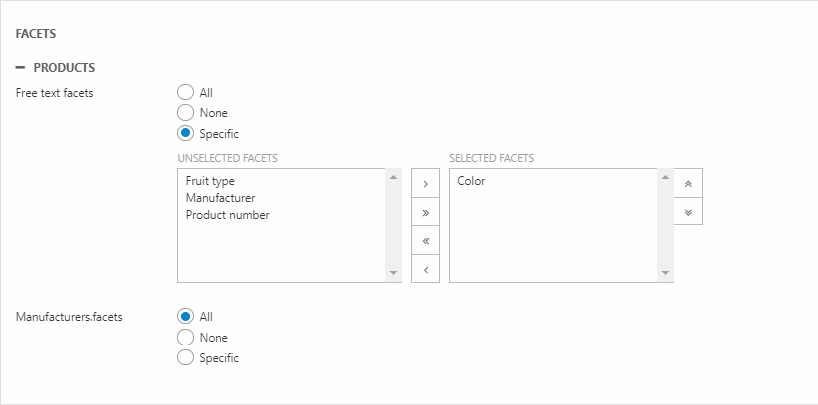This screenshot has height=405, width=818.
Task: Choose None for Free text facets
Action: [x=185, y=113]
